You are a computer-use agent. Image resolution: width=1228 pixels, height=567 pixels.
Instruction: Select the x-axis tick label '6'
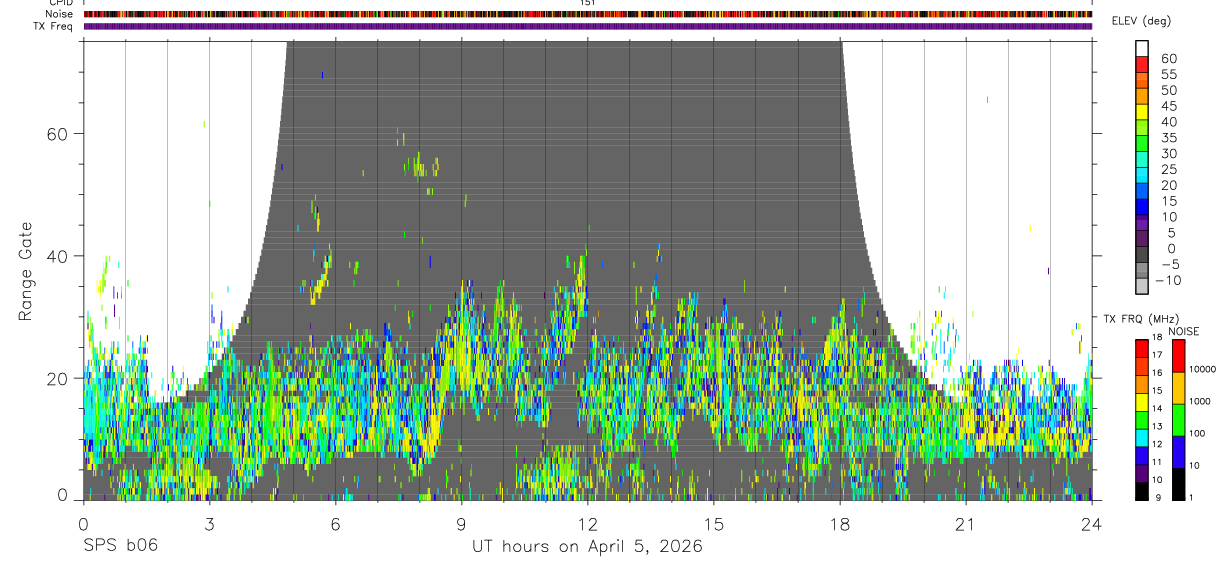pos(335,524)
